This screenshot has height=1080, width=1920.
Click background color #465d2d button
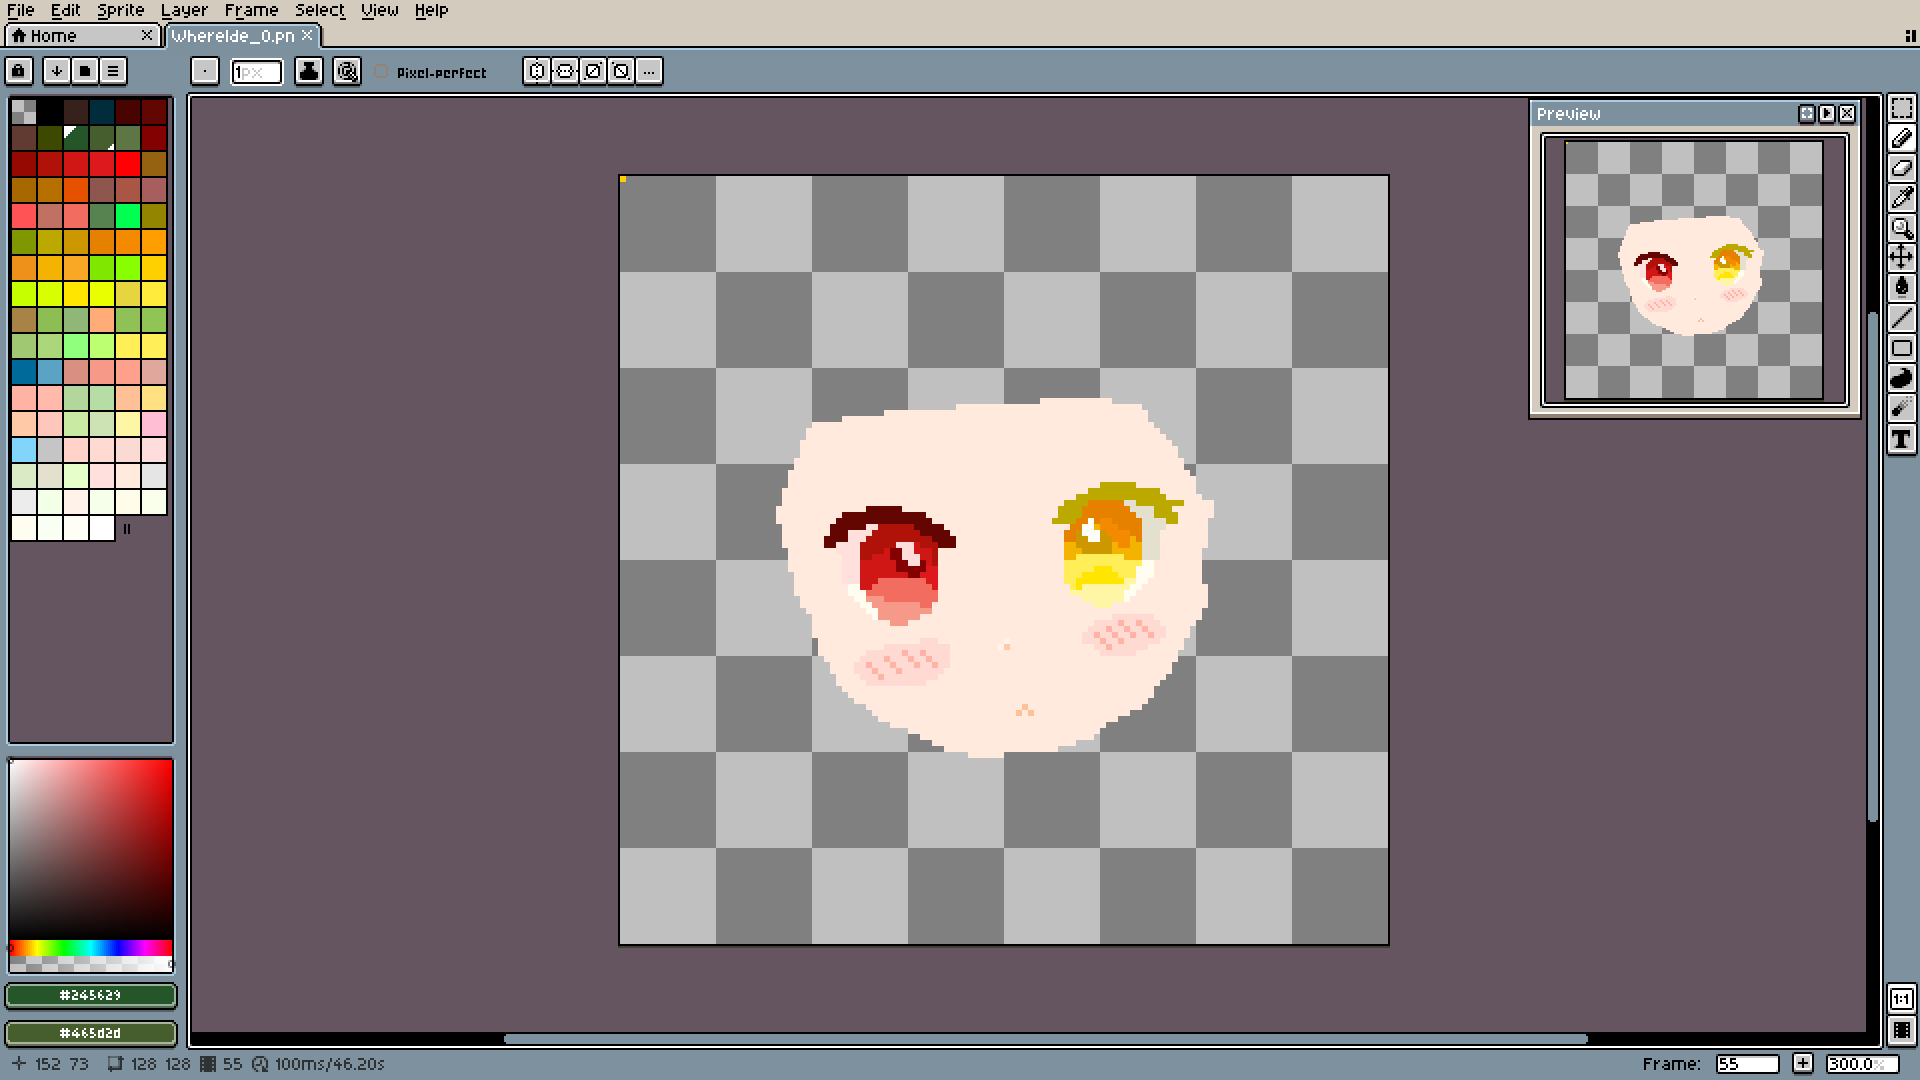coord(91,1033)
